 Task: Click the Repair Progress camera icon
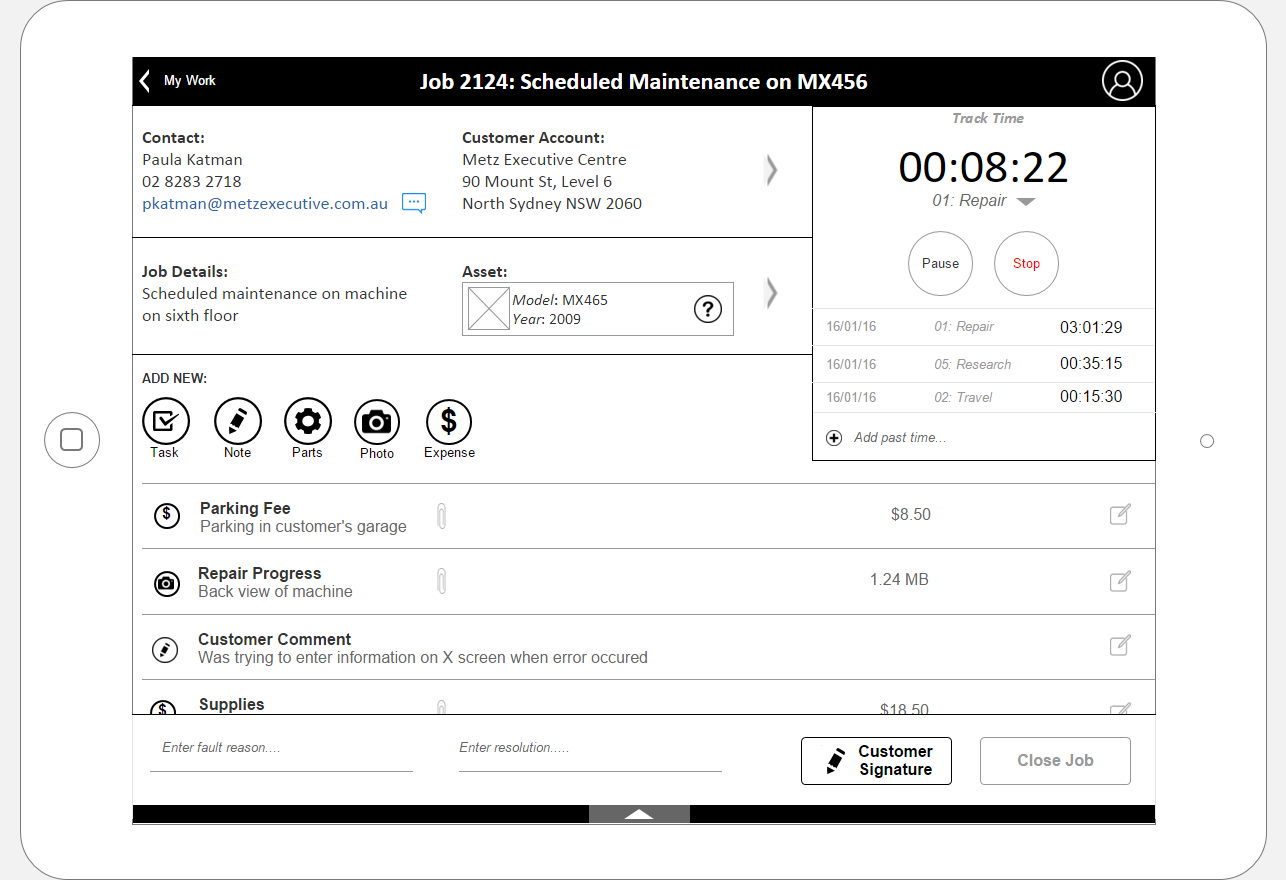coord(166,583)
